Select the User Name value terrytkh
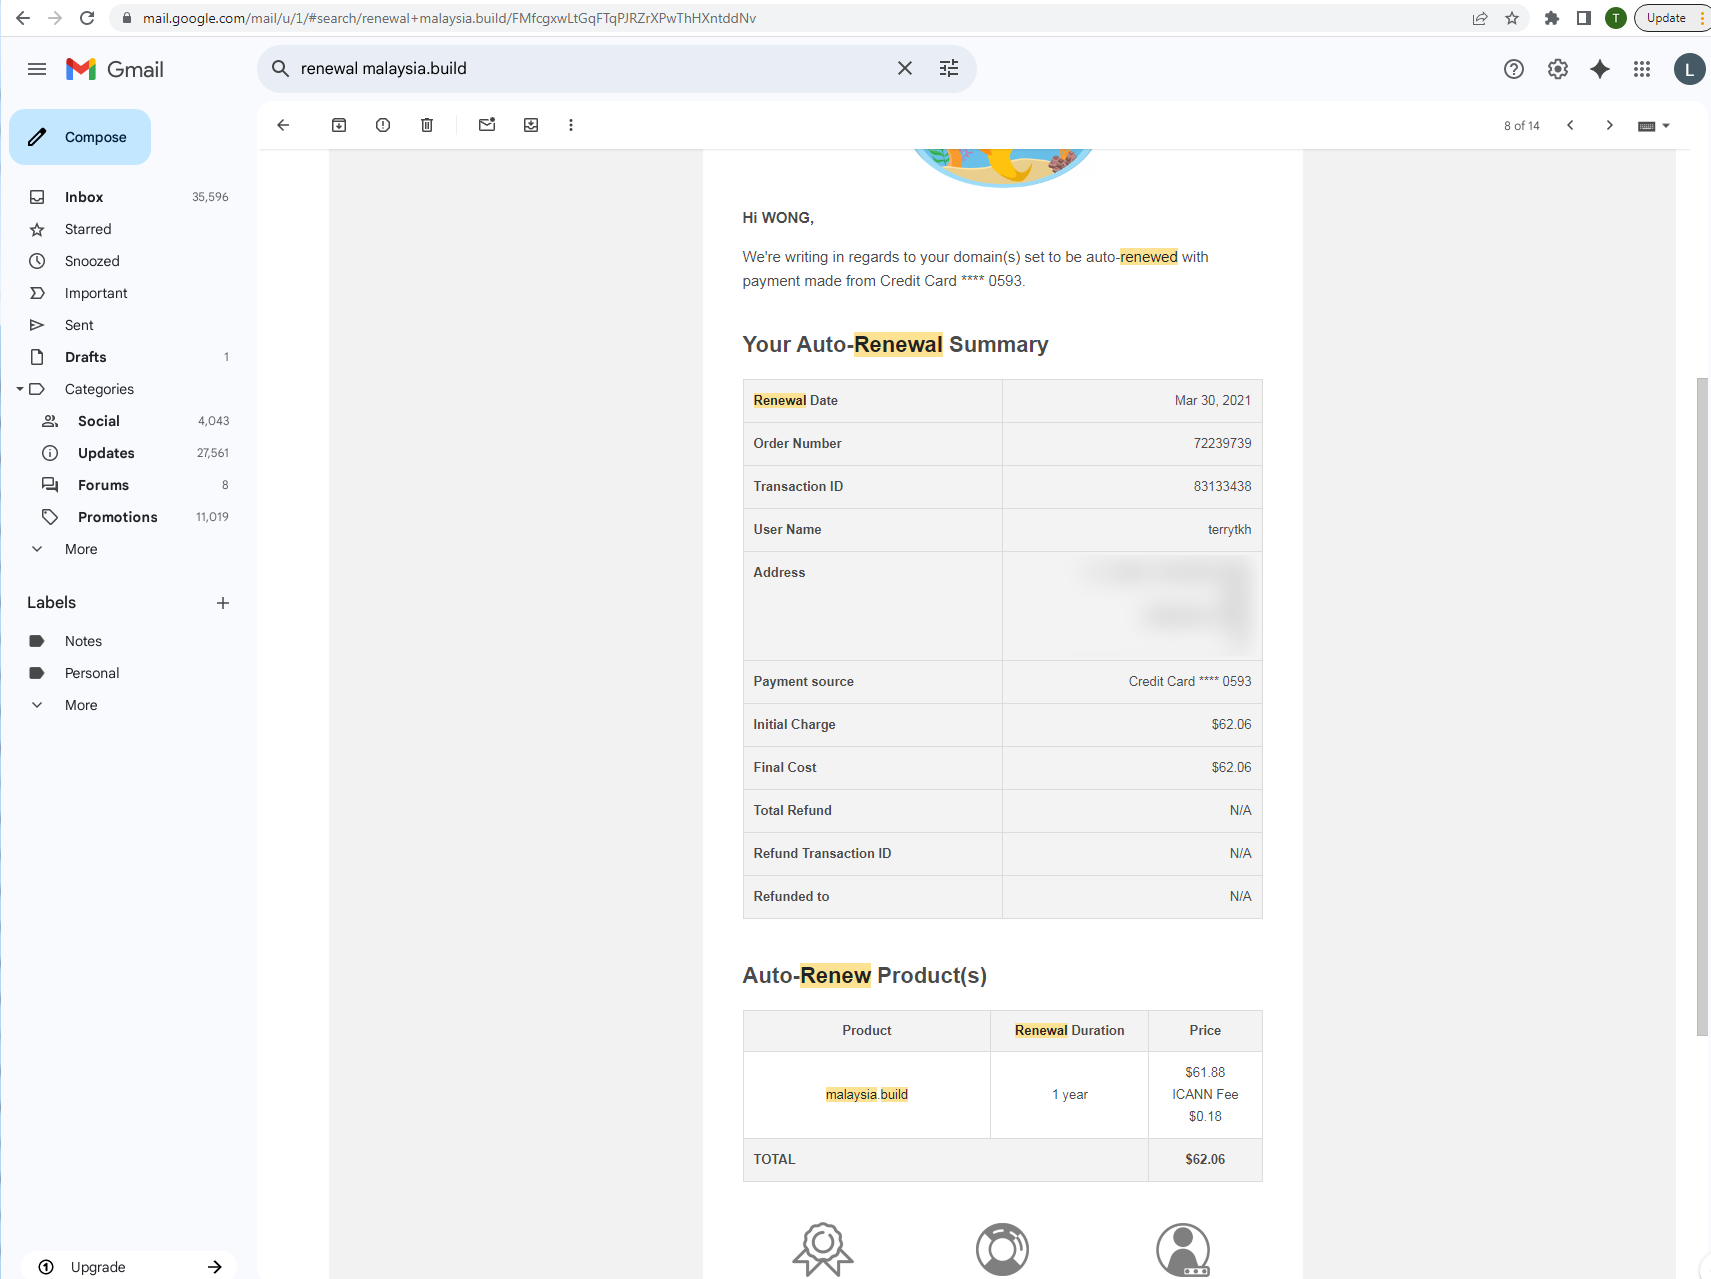This screenshot has height=1279, width=1711. pyautogui.click(x=1229, y=529)
